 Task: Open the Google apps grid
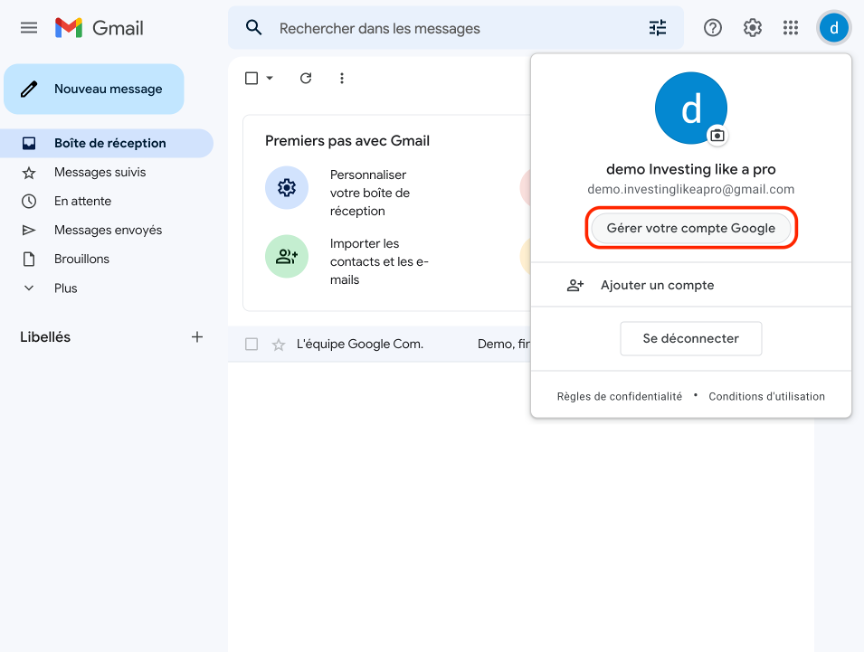coord(791,28)
